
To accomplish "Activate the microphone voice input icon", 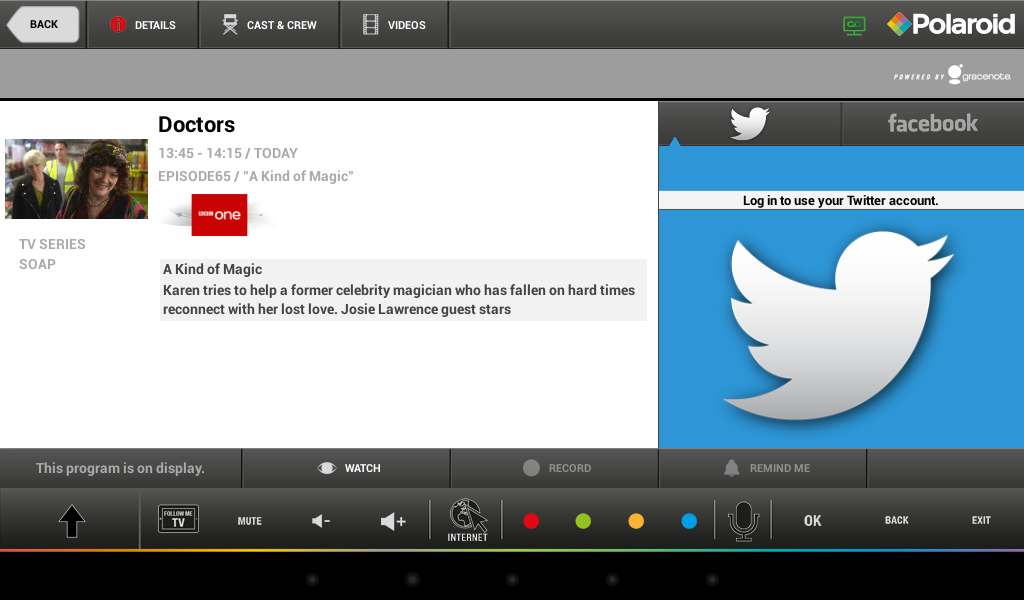I will pyautogui.click(x=743, y=520).
